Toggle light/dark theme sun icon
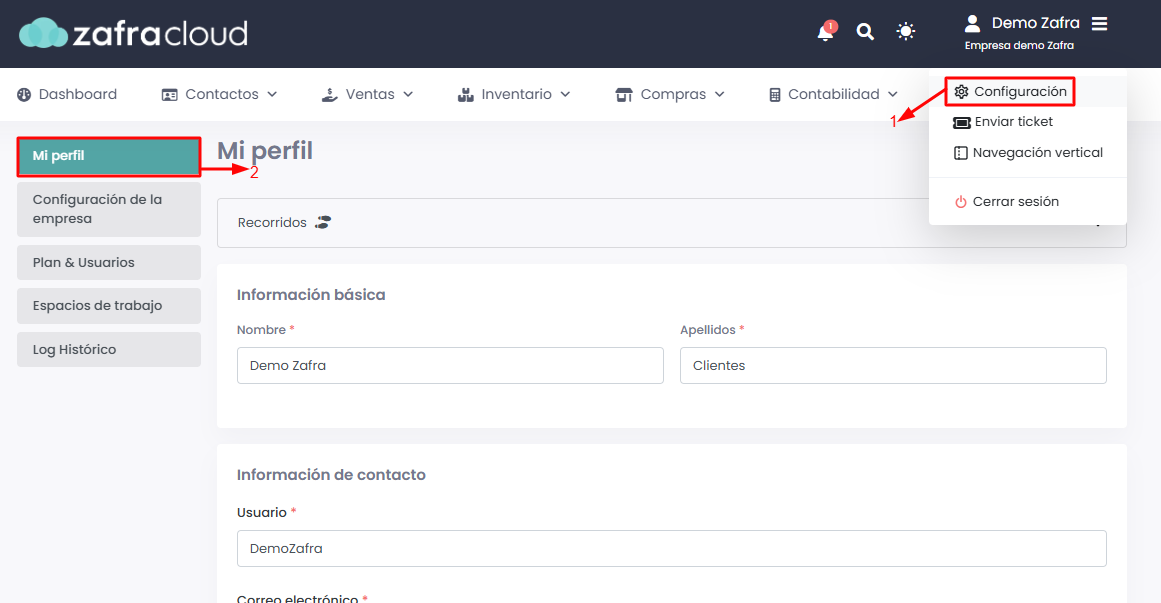This screenshot has width=1161, height=603. (906, 31)
